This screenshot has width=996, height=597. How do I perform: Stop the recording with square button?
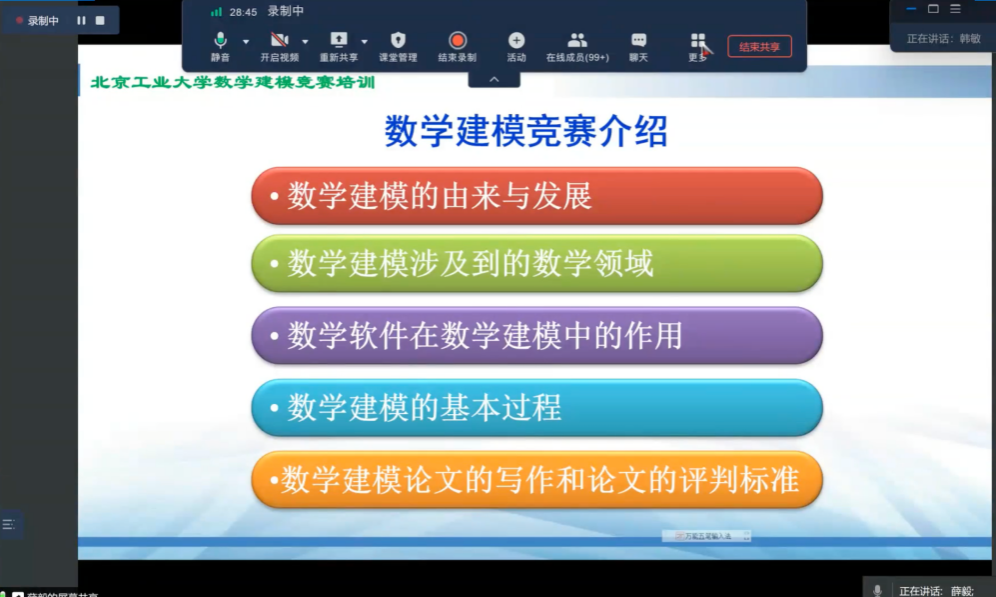click(100, 20)
